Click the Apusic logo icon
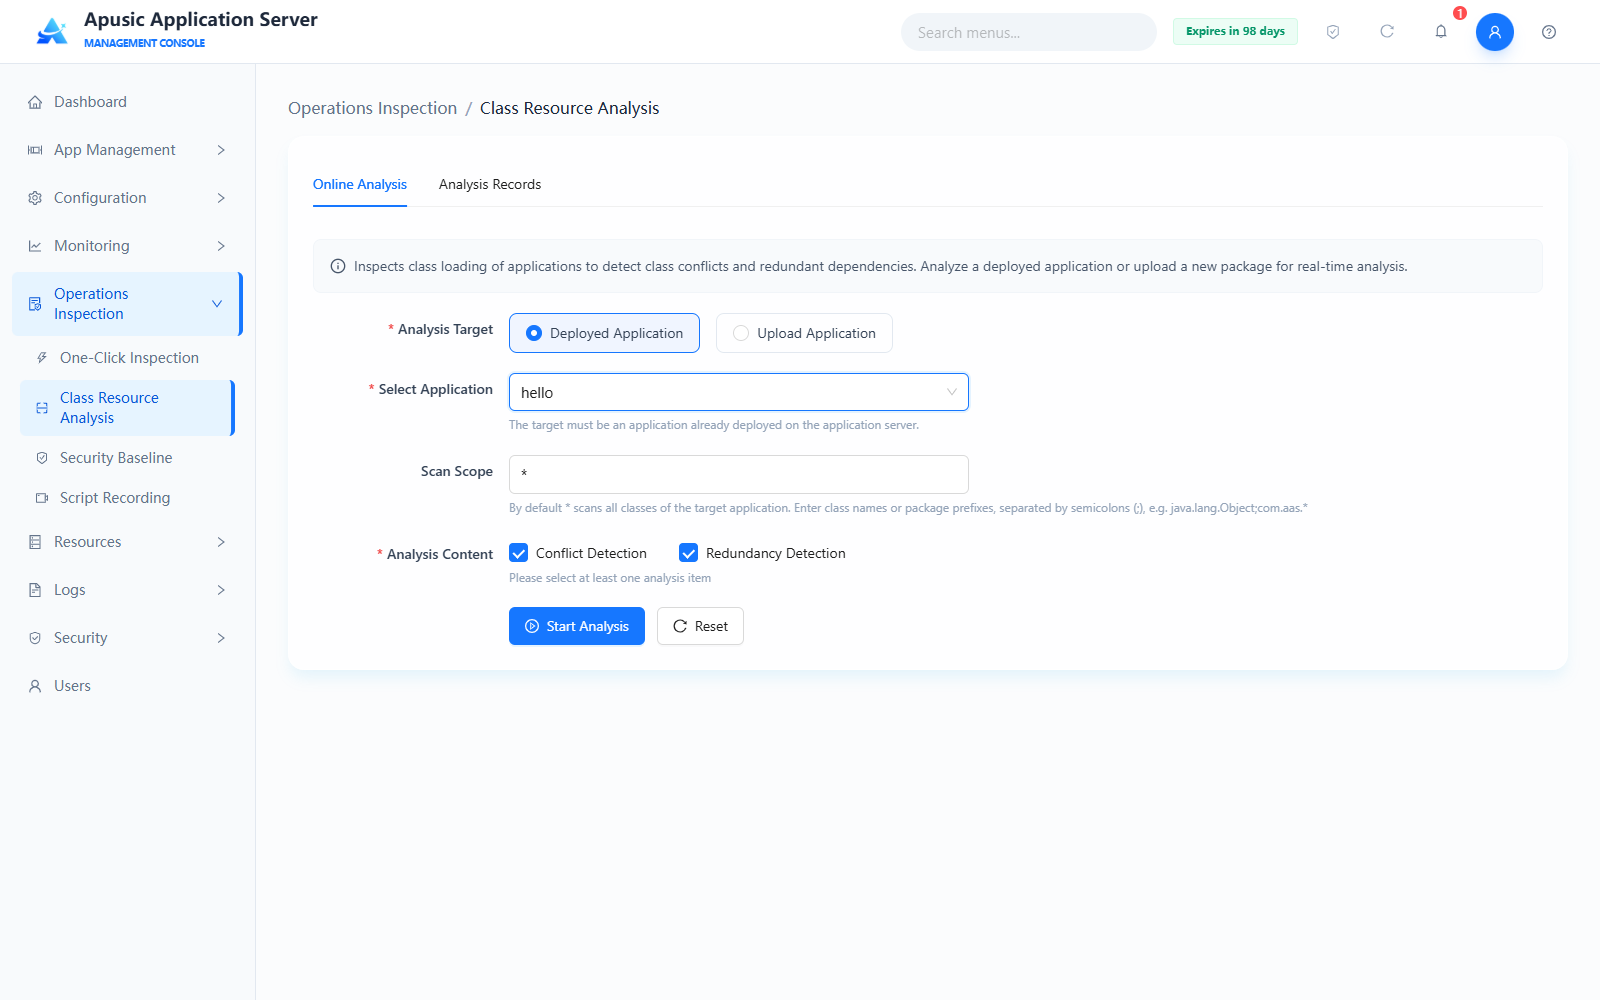 [52, 31]
